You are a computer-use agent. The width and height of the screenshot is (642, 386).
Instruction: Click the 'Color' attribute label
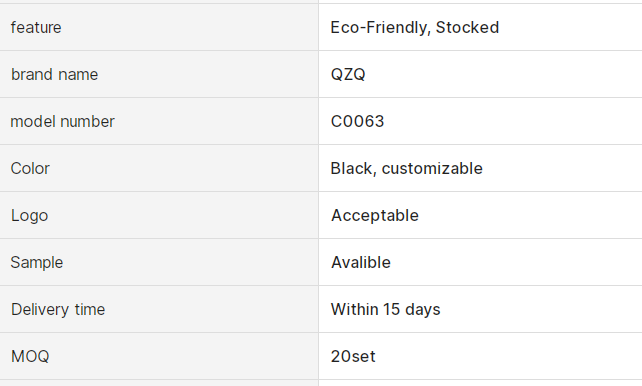point(30,169)
